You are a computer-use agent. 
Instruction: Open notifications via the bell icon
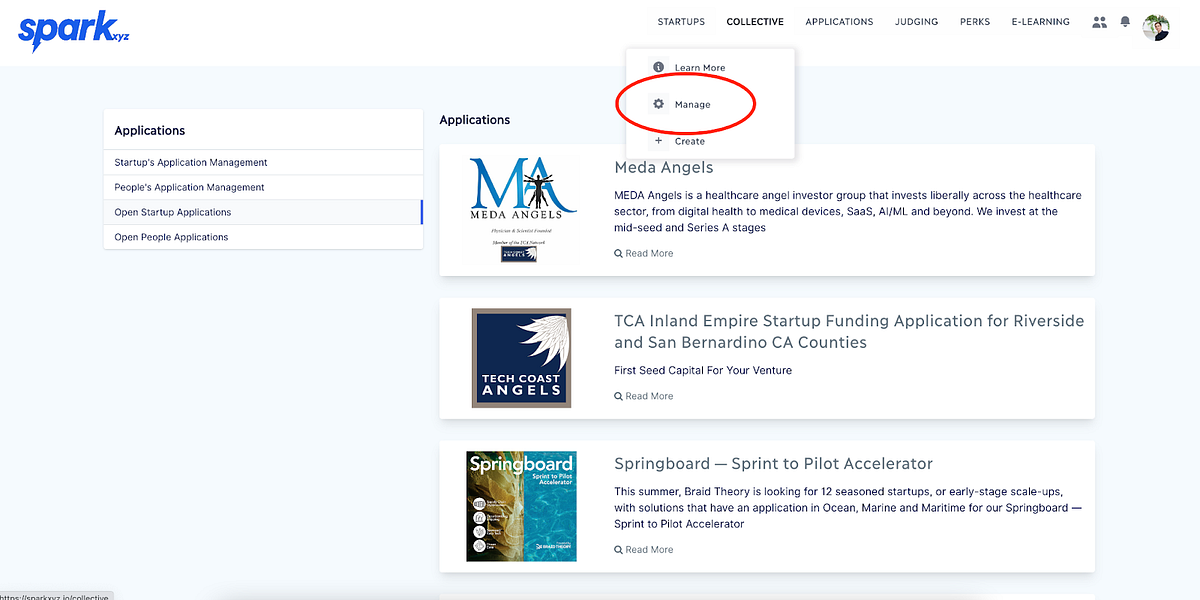(x=1125, y=21)
